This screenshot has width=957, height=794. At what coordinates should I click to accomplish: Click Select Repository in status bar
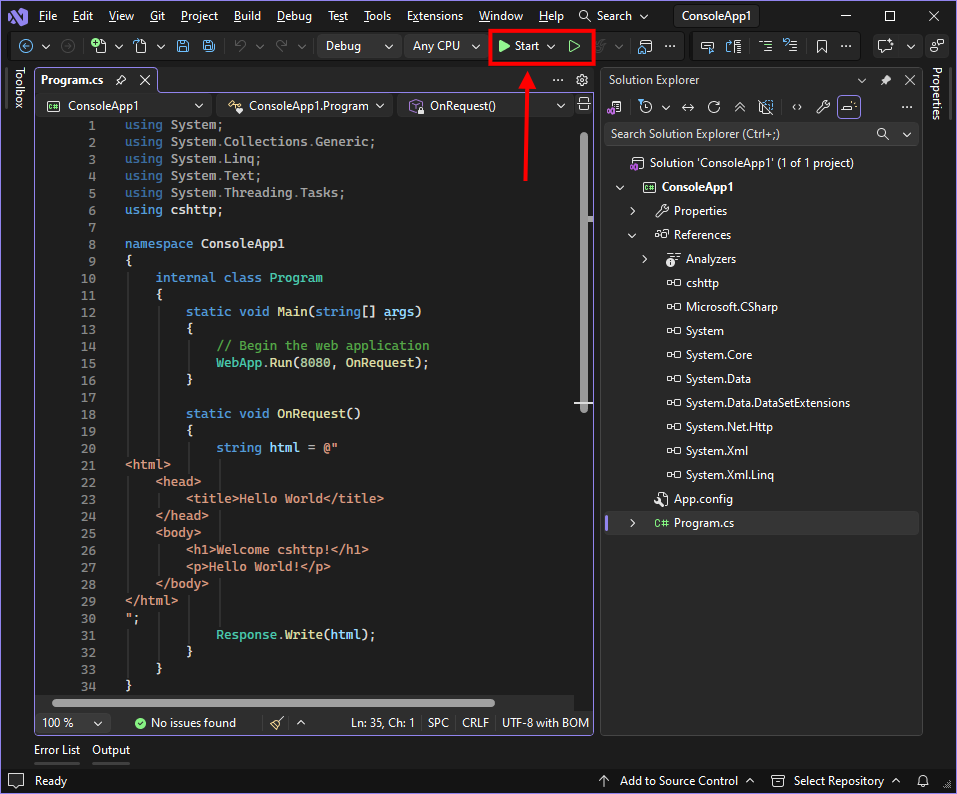coord(836,781)
